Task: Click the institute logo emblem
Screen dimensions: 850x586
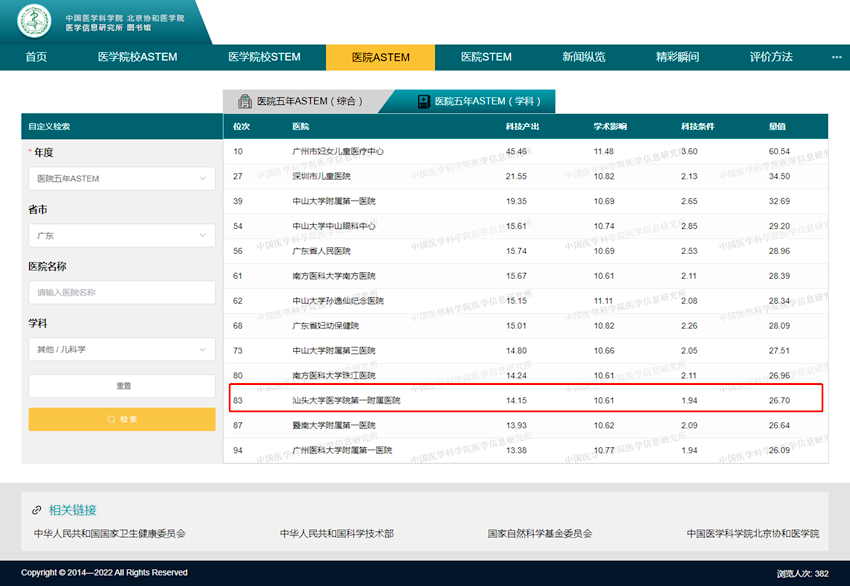Action: (34, 22)
